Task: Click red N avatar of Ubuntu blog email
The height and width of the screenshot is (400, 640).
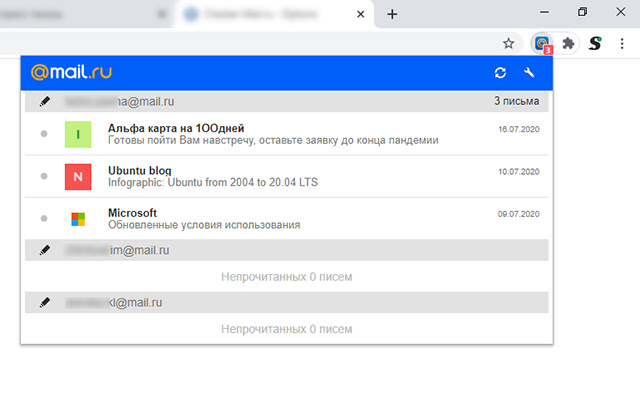Action: (x=78, y=177)
